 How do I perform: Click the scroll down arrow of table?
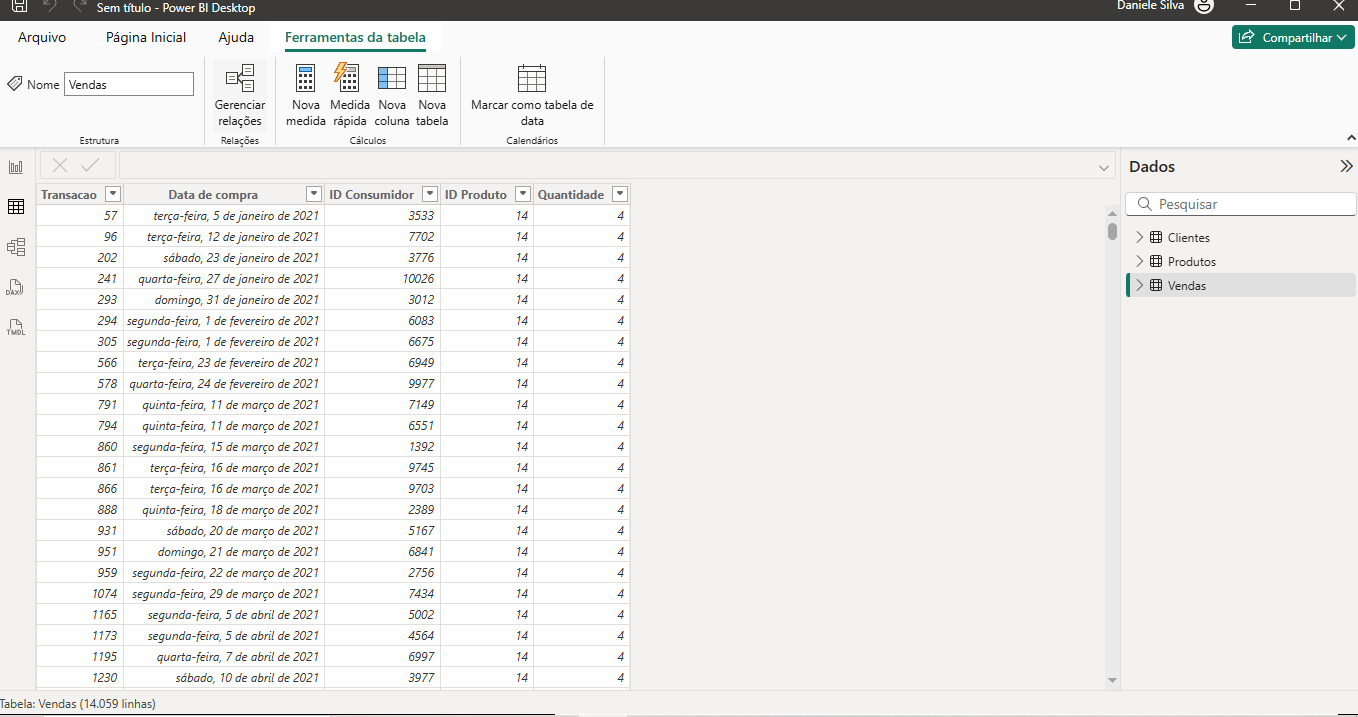[1112, 680]
